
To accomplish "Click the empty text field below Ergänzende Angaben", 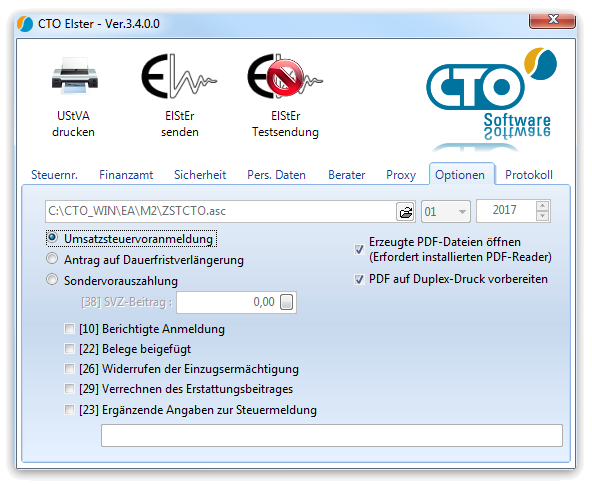I will click(331, 435).
